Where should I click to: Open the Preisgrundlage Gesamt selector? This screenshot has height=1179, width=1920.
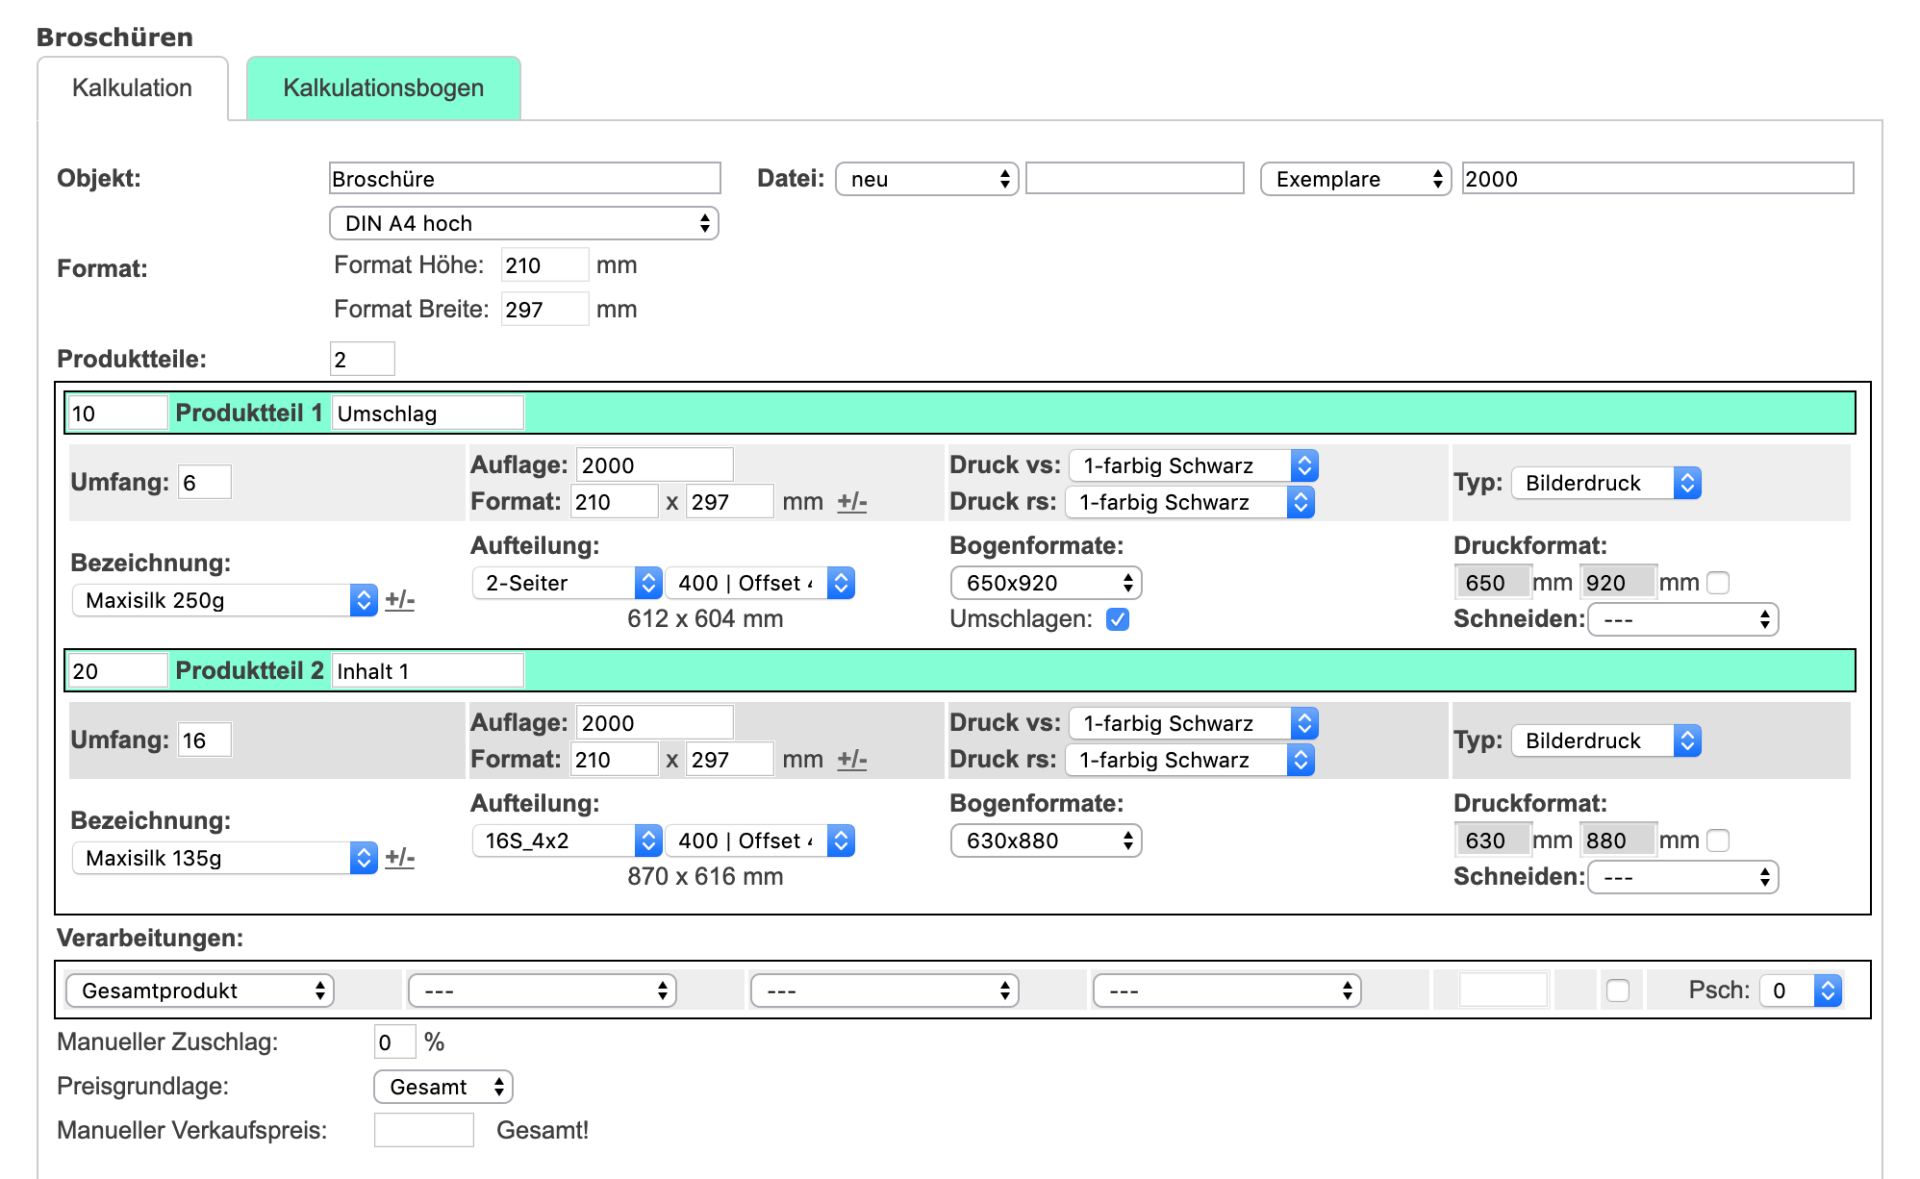click(443, 1086)
